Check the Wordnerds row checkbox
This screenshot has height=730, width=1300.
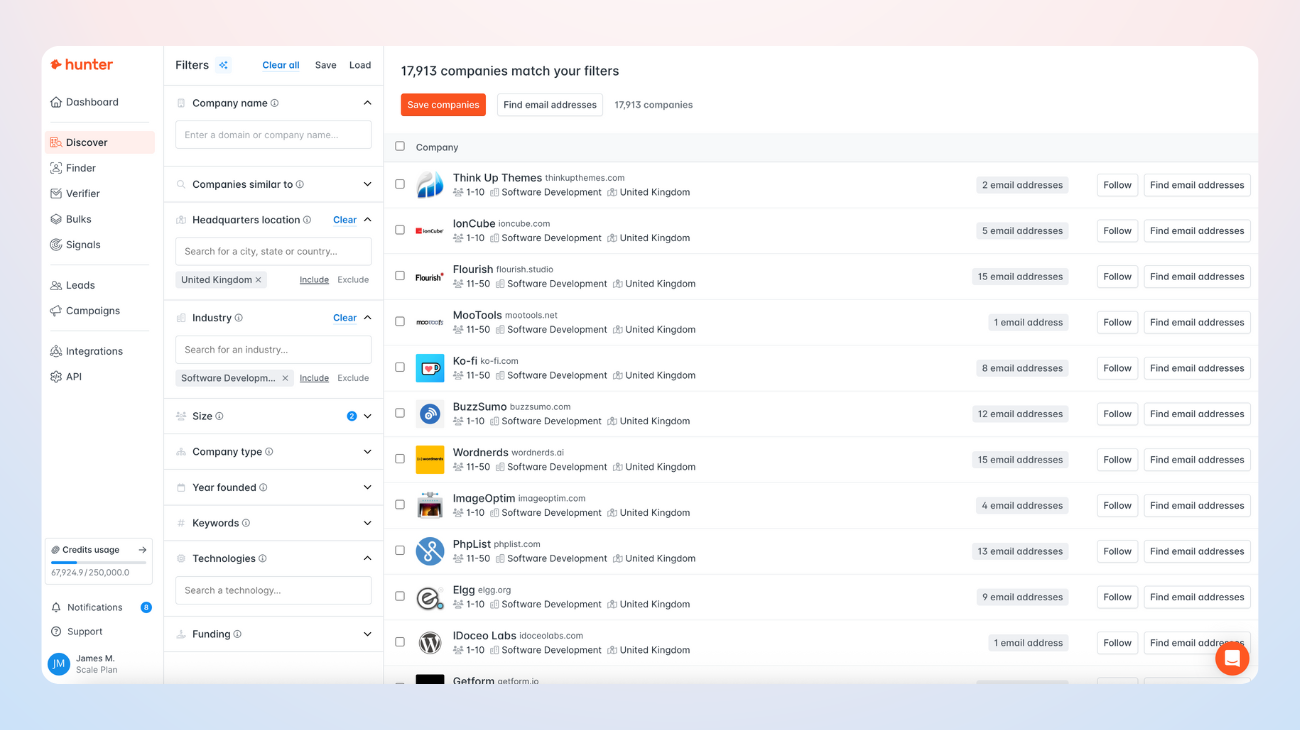click(400, 459)
